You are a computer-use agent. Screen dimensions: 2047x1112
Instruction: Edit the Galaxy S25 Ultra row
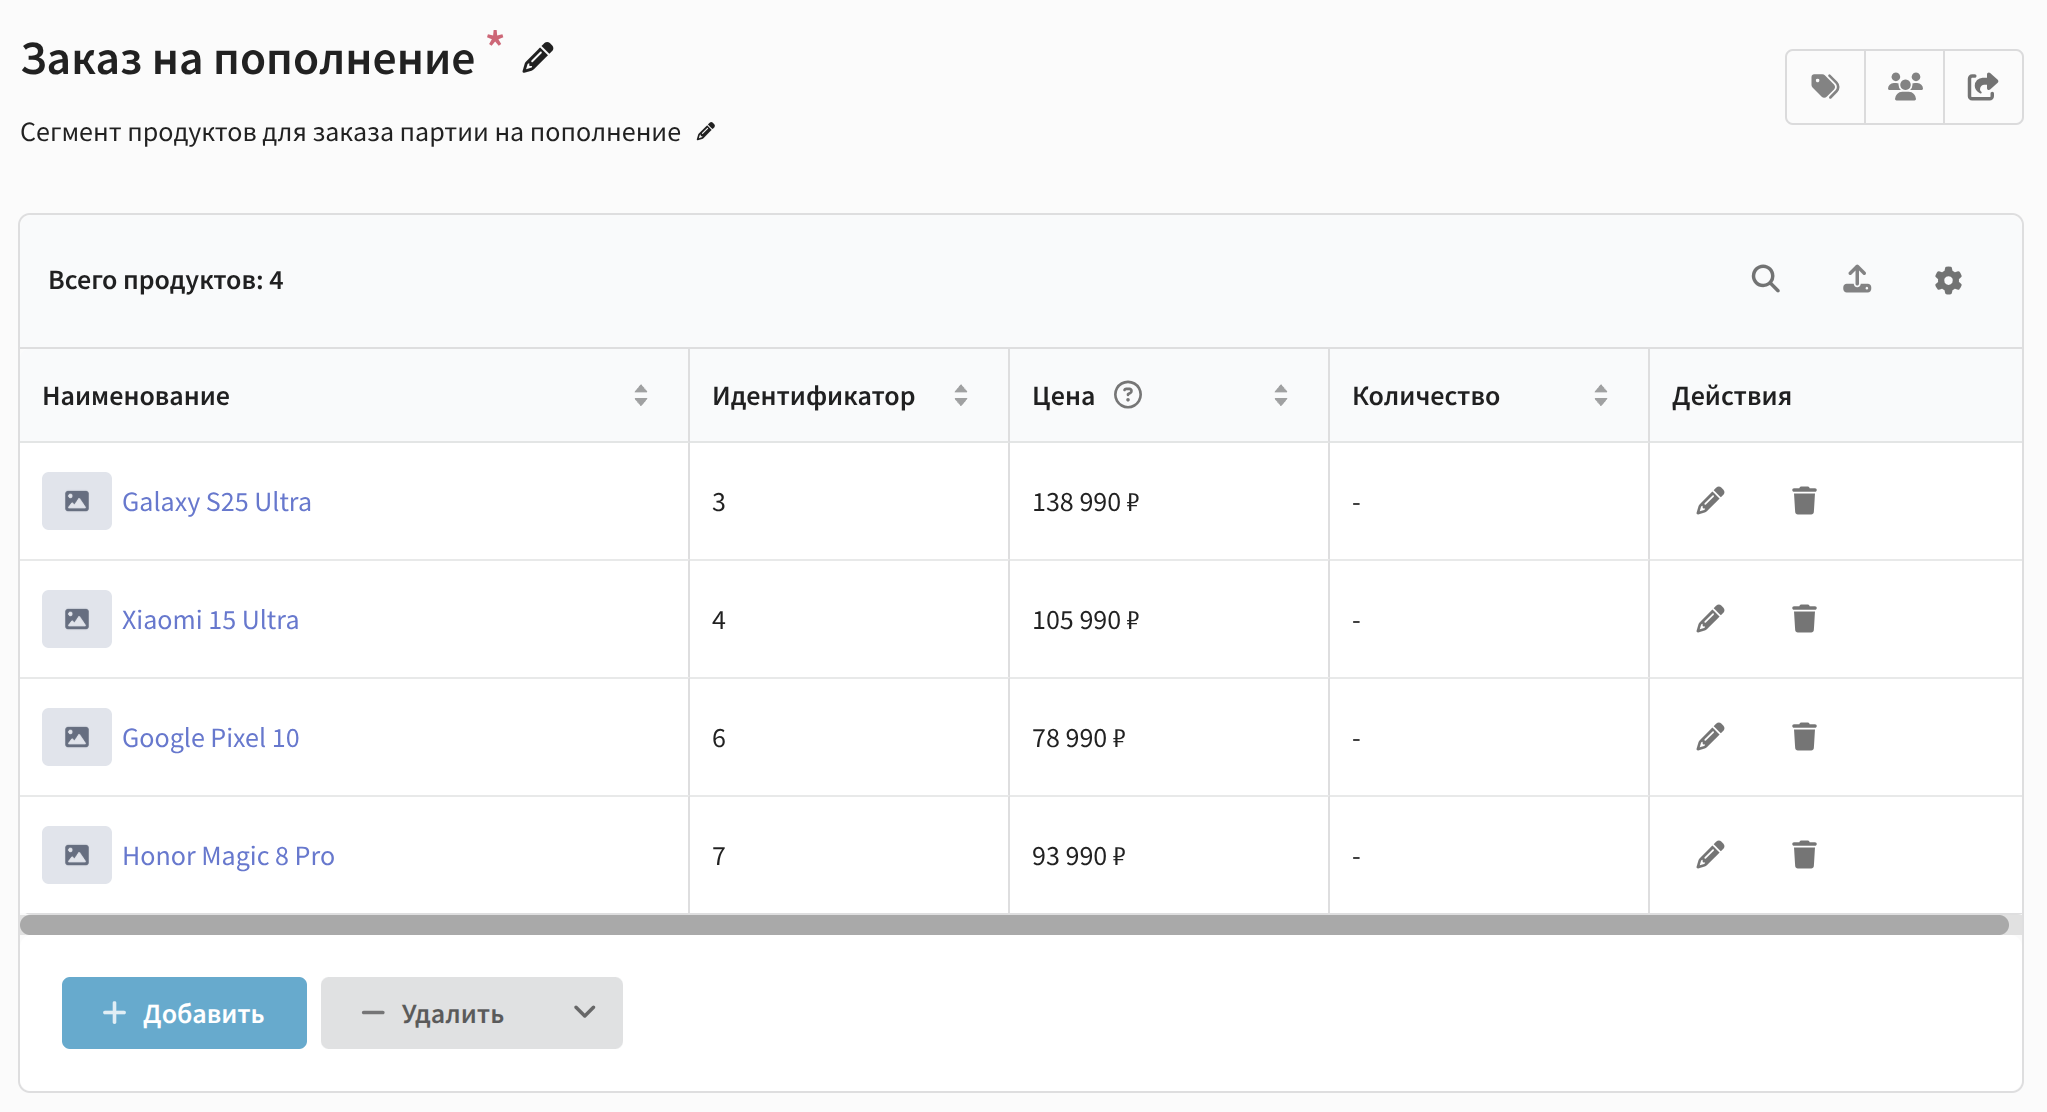(1710, 501)
